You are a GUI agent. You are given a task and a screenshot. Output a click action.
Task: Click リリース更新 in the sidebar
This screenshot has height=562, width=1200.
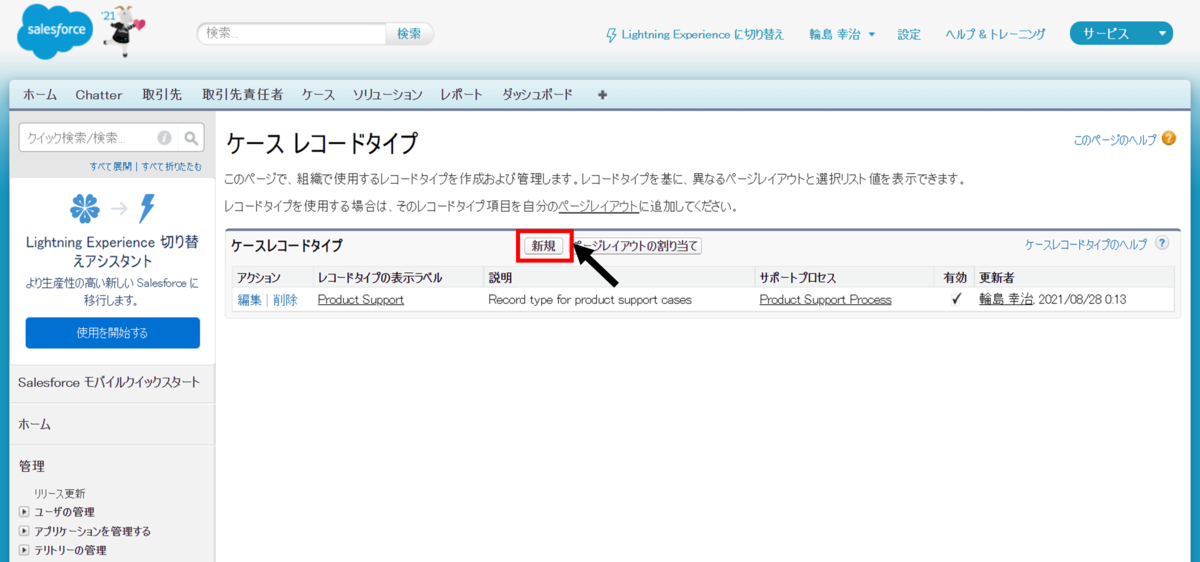[x=60, y=493]
